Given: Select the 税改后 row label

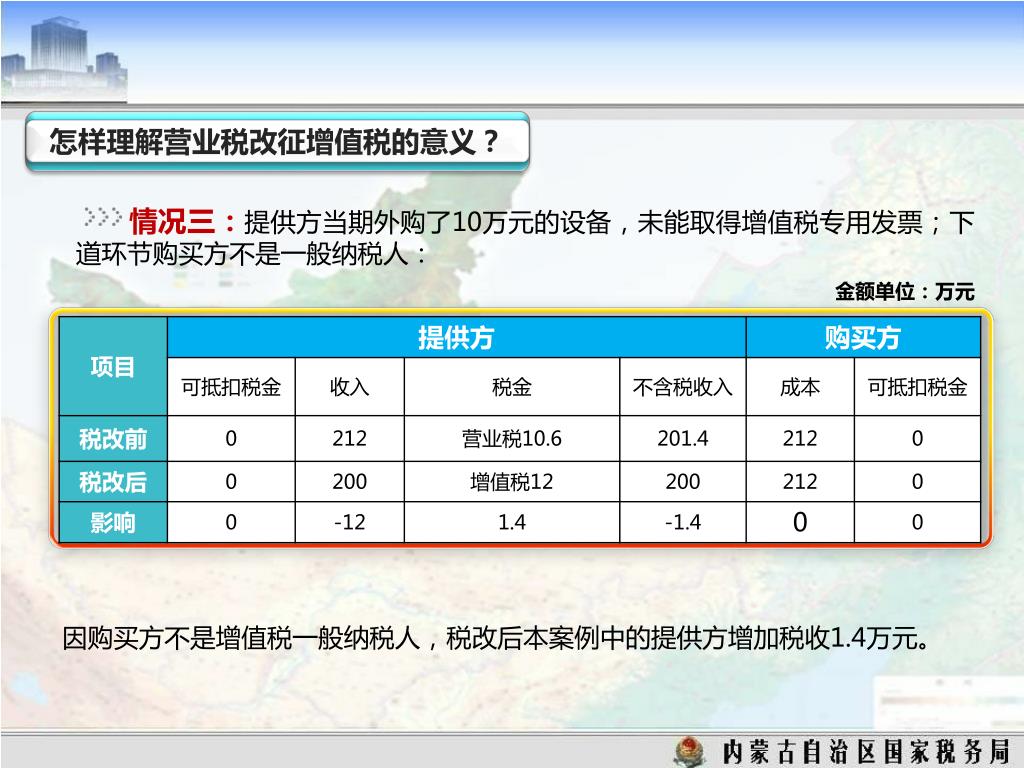Looking at the screenshot, I should (113, 482).
